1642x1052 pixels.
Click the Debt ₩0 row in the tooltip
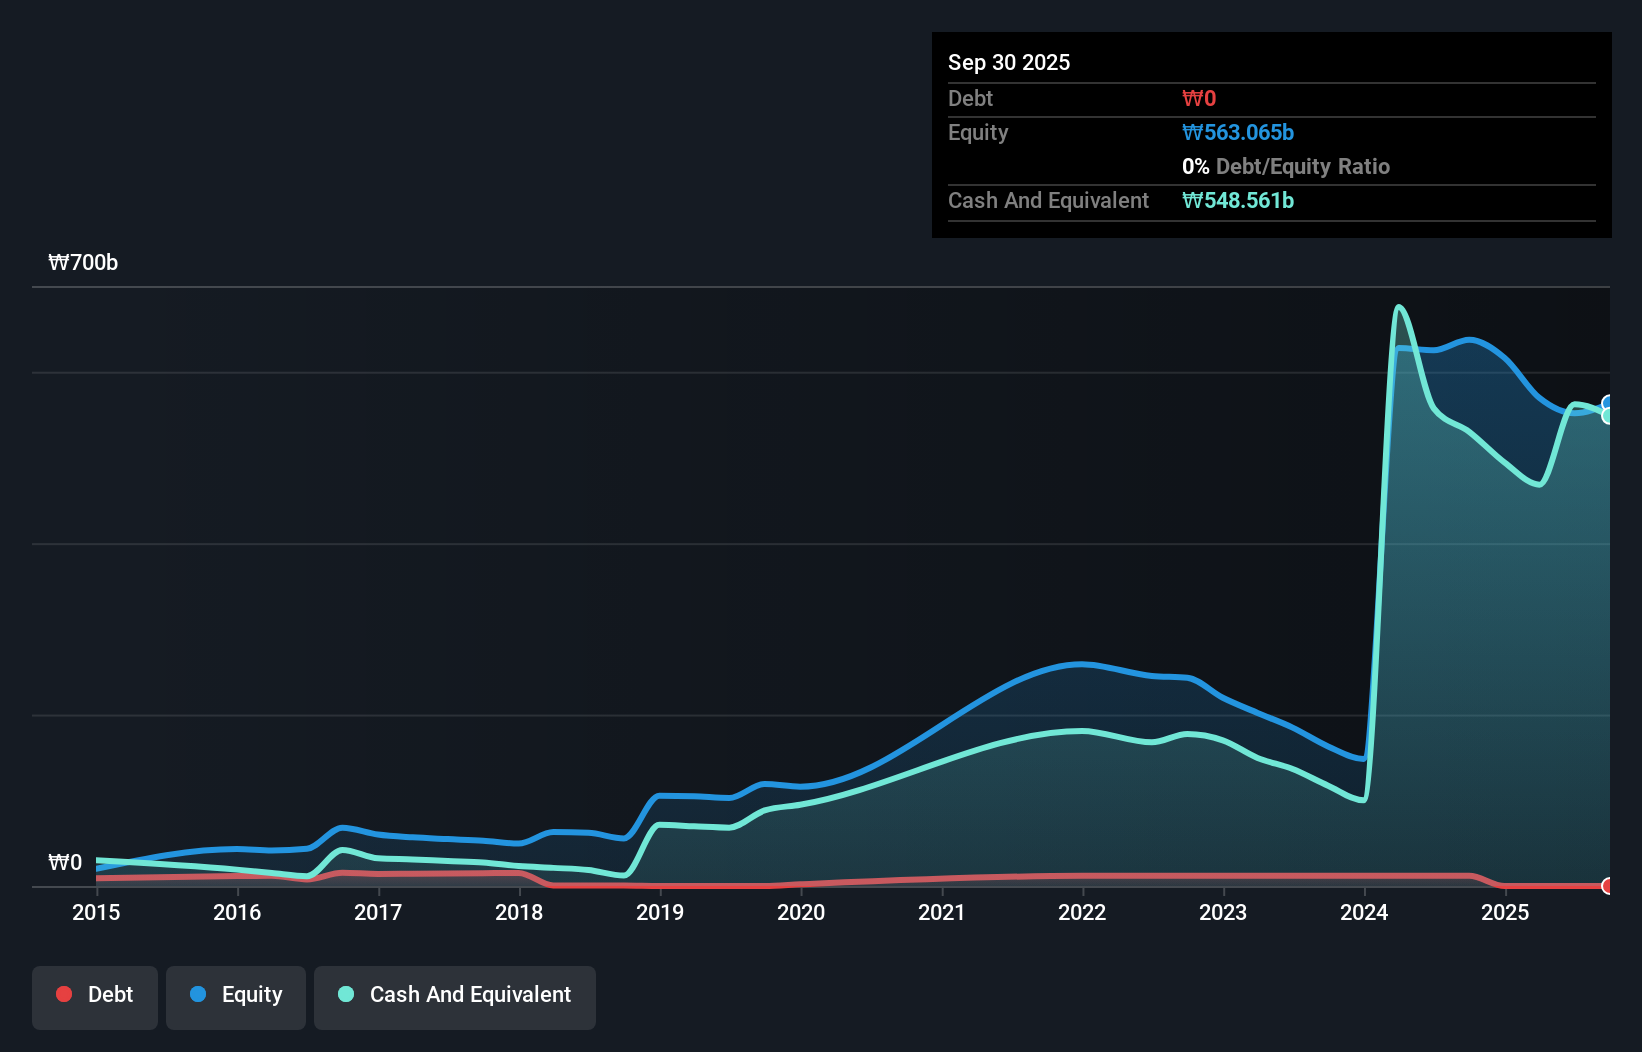tap(1198, 97)
